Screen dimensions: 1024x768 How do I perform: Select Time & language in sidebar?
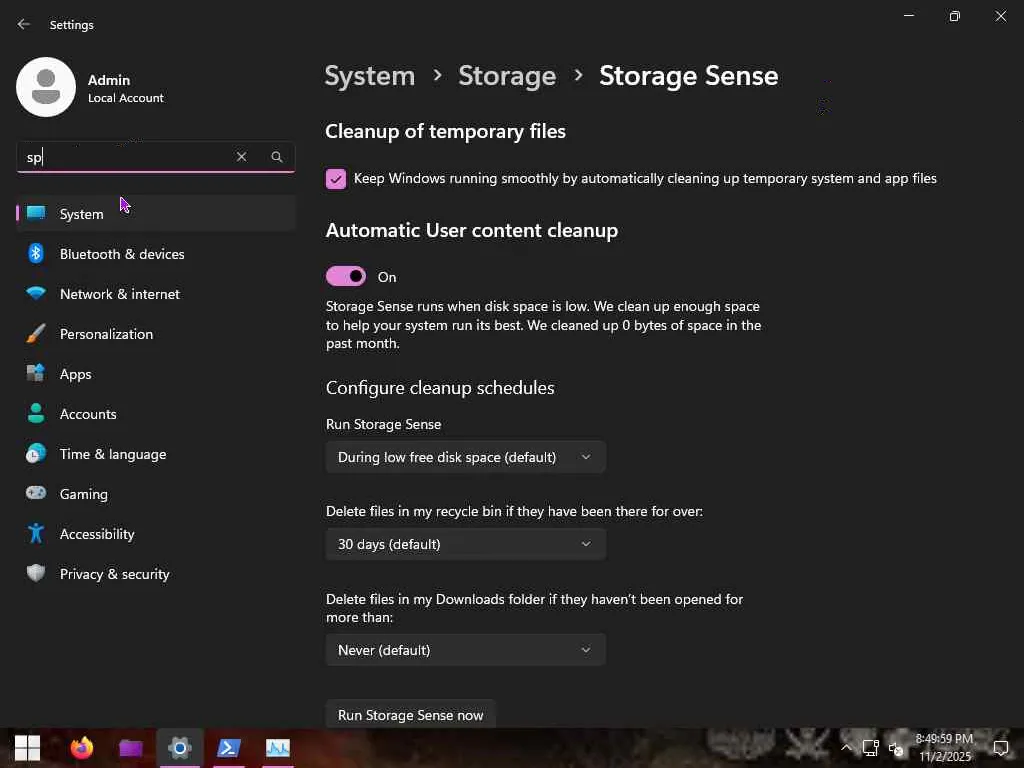point(112,454)
